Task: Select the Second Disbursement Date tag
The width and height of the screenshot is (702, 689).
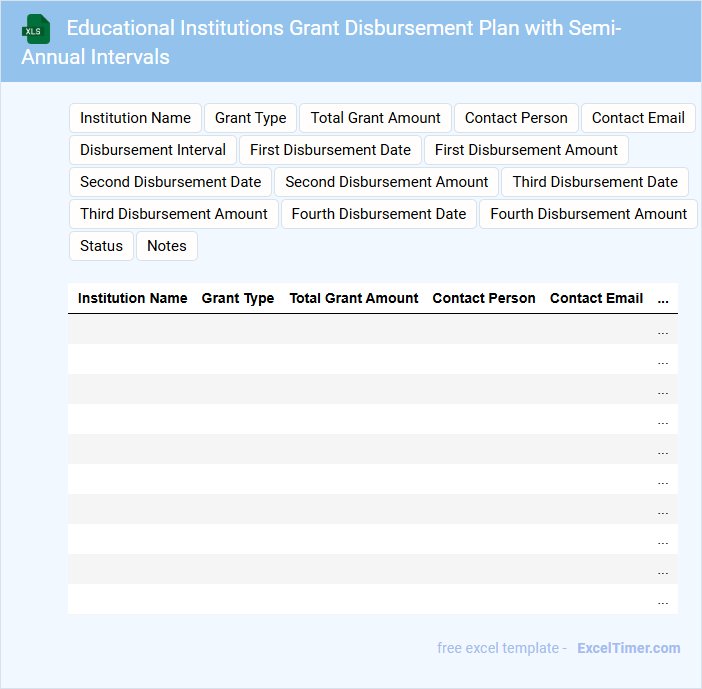Action: (x=170, y=182)
